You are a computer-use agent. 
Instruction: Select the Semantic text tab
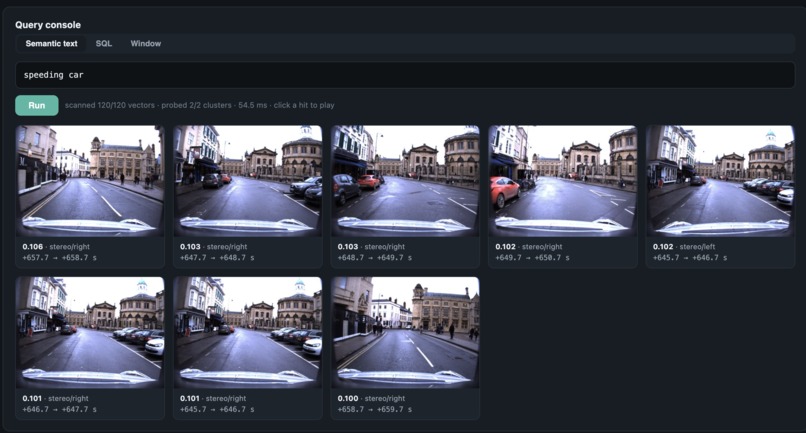51,44
